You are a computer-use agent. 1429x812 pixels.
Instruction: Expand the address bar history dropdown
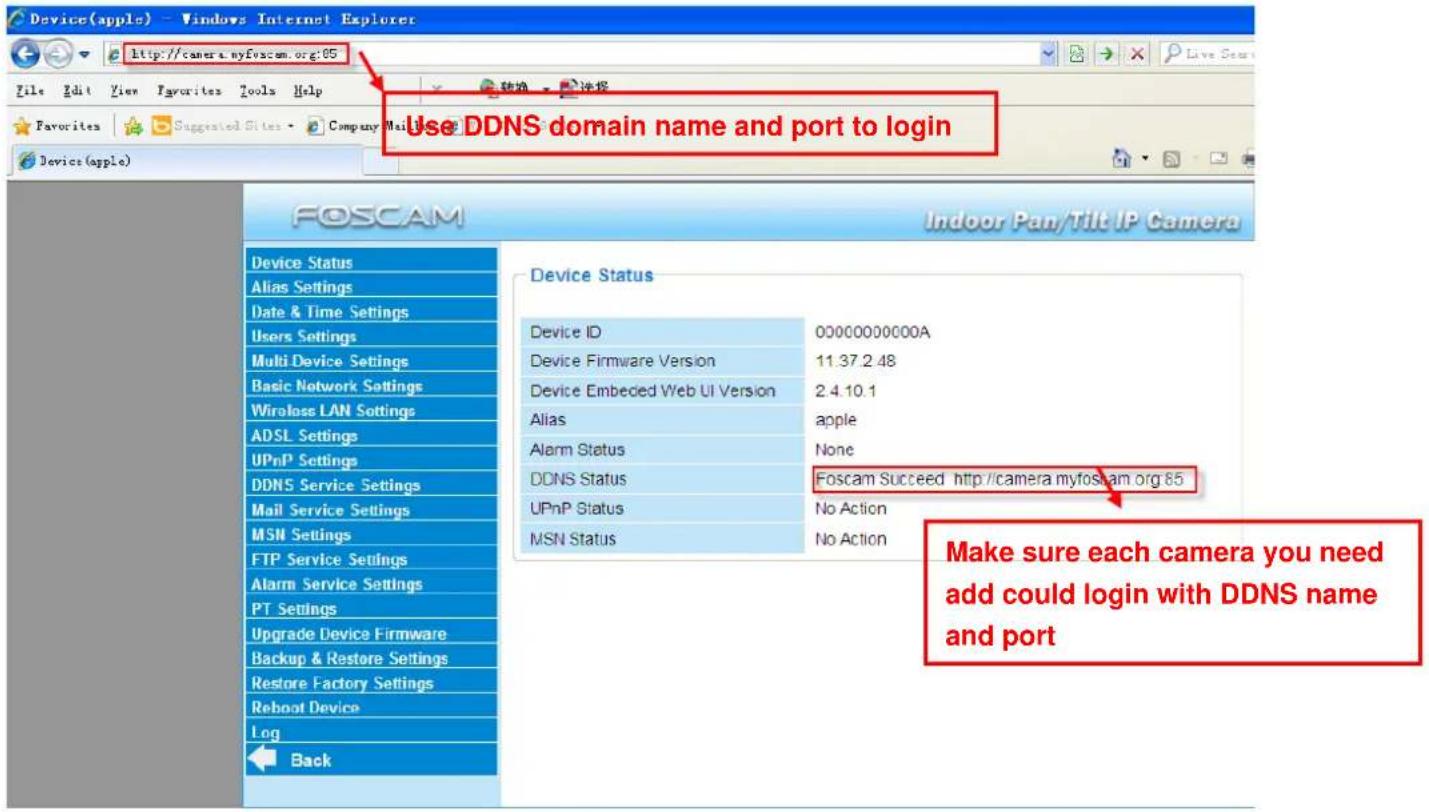[1048, 54]
